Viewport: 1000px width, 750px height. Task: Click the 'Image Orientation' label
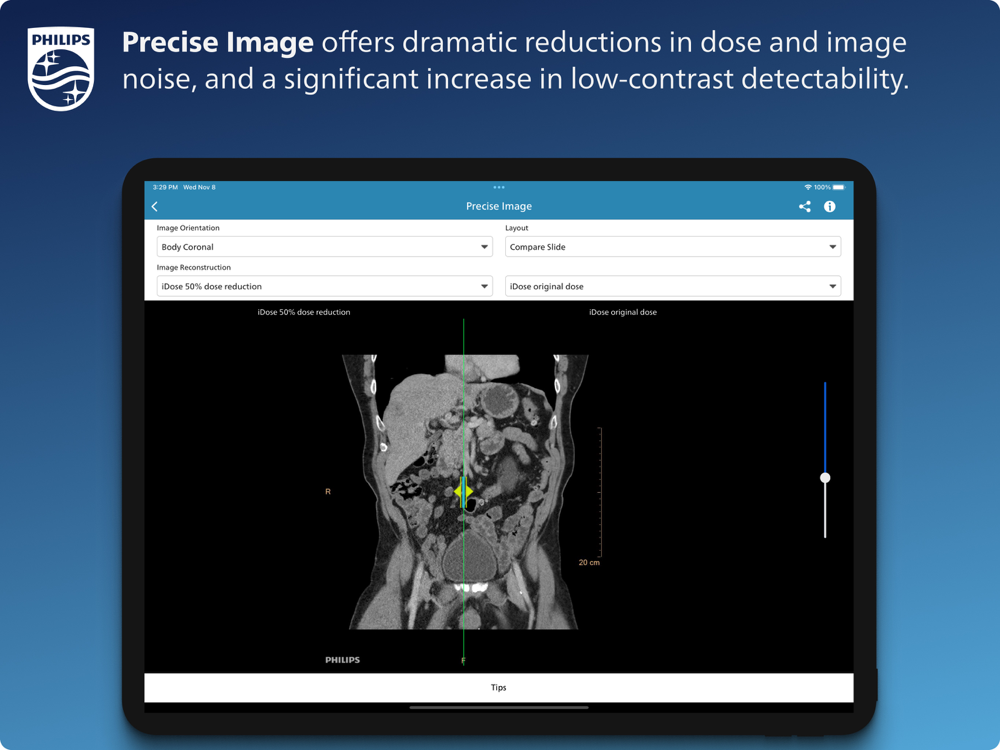tap(188, 228)
